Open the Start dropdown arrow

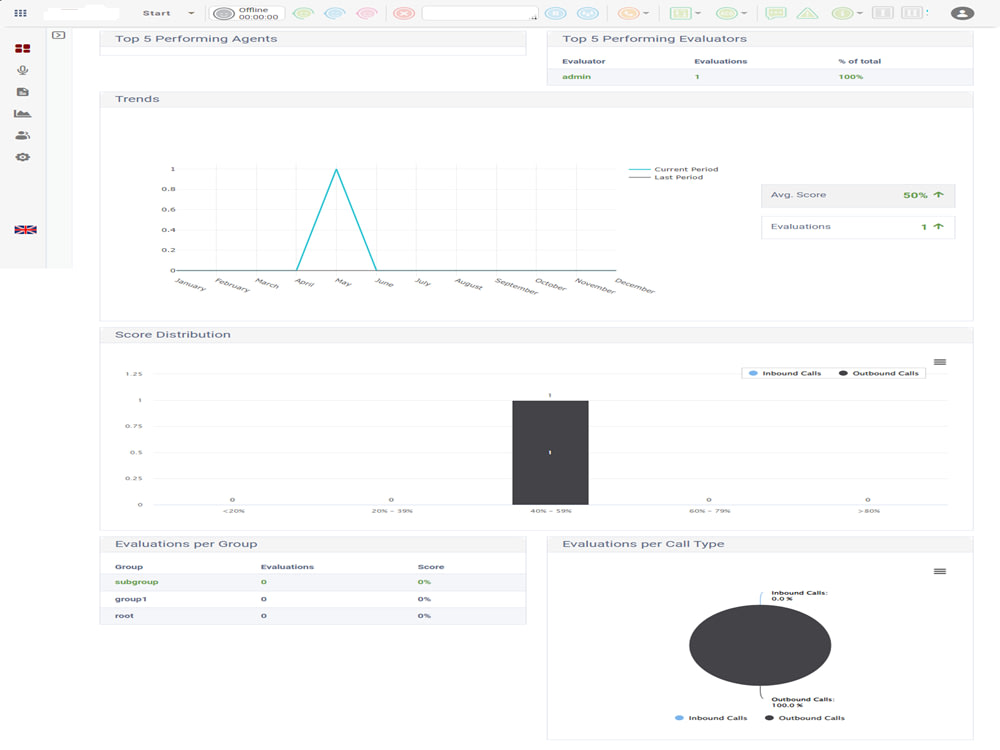tap(191, 13)
